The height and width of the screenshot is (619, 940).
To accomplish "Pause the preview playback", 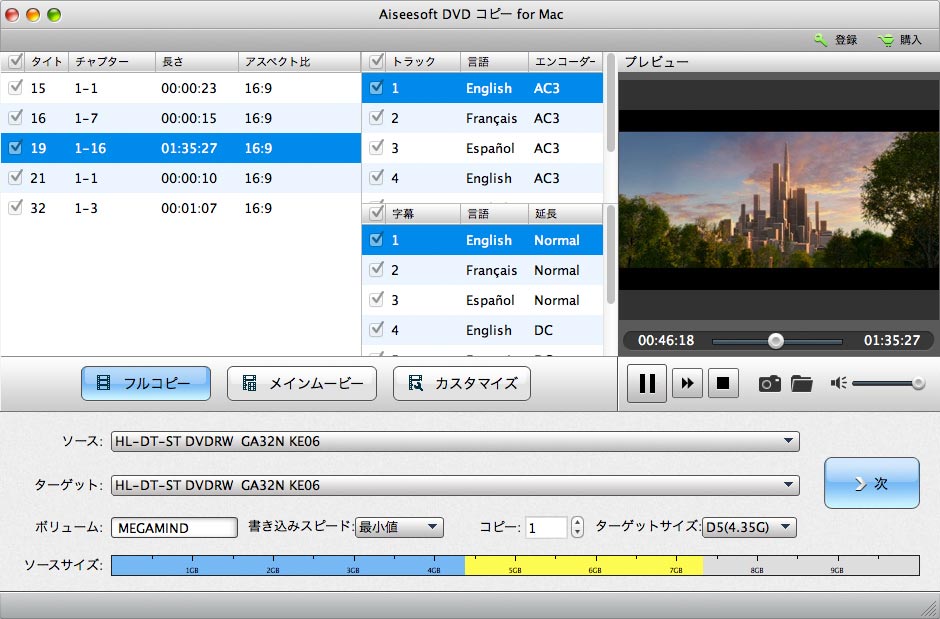I will (x=647, y=383).
